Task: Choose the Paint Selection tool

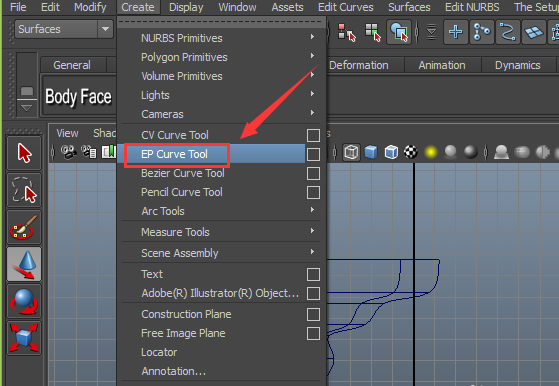Action: pos(24,227)
